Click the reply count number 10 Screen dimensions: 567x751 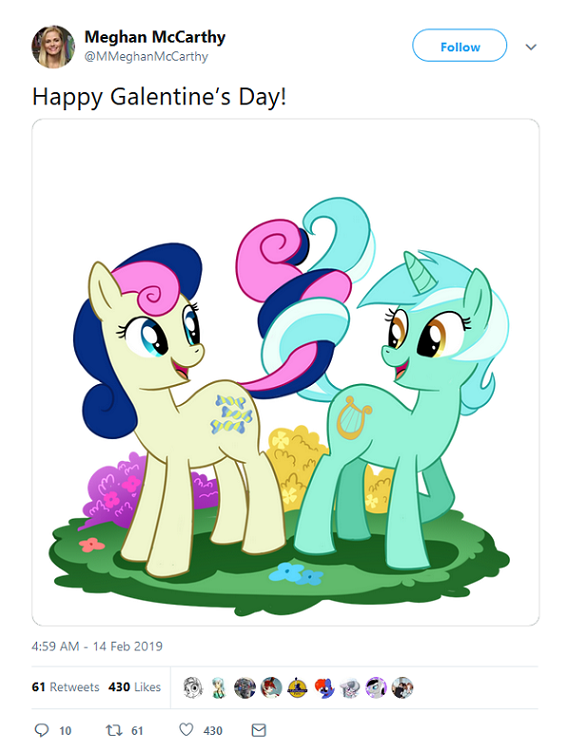tap(65, 730)
